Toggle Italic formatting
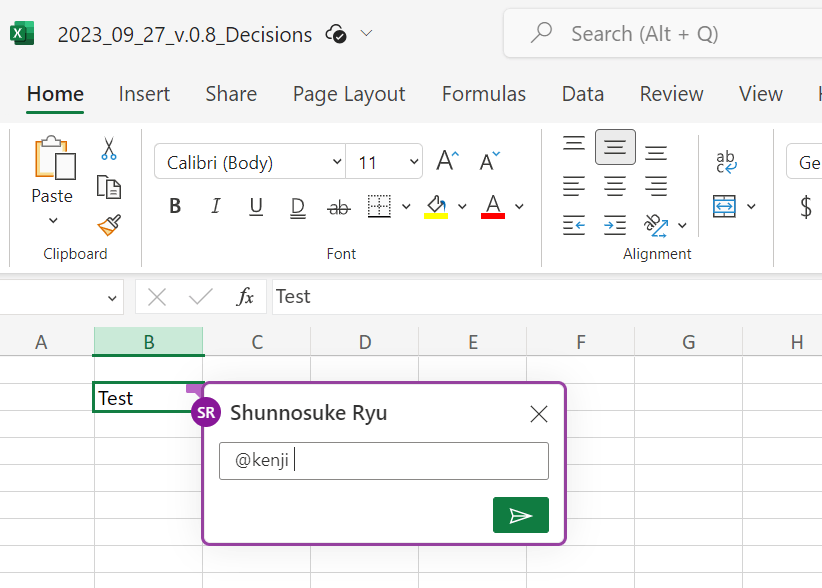Viewport: 822px width, 588px height. [215, 207]
